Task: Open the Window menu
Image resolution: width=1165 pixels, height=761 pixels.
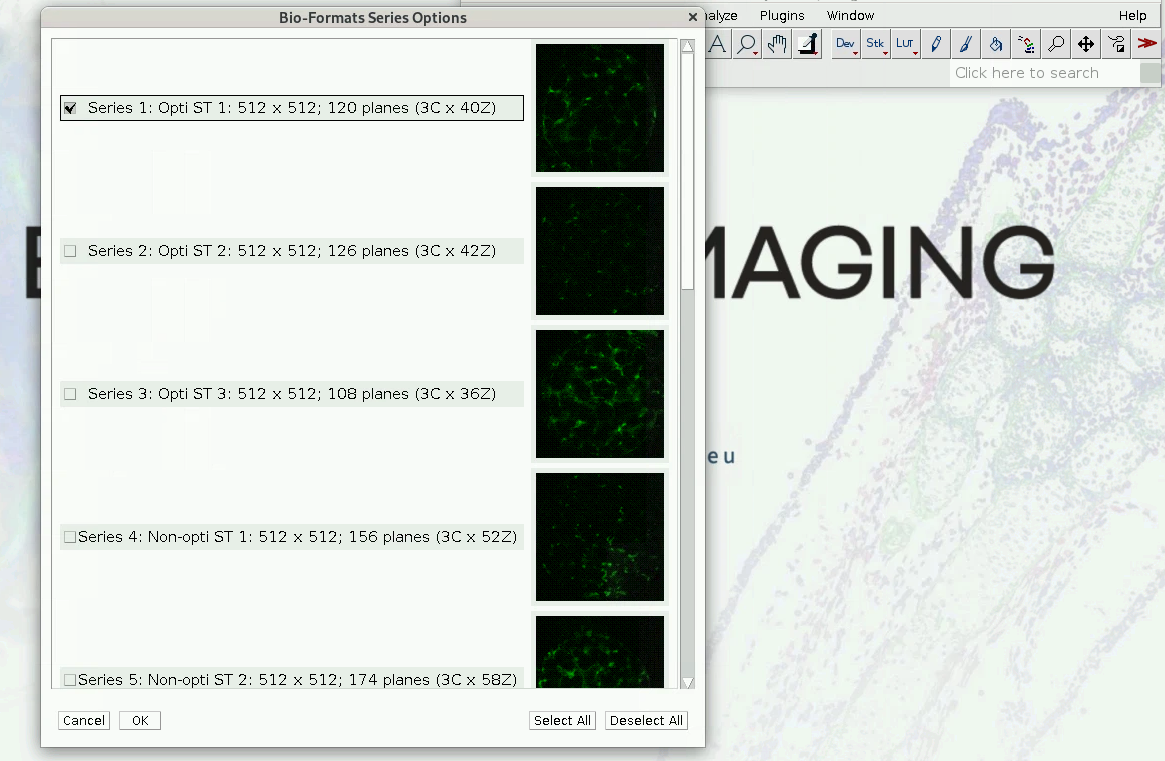Action: 850,16
